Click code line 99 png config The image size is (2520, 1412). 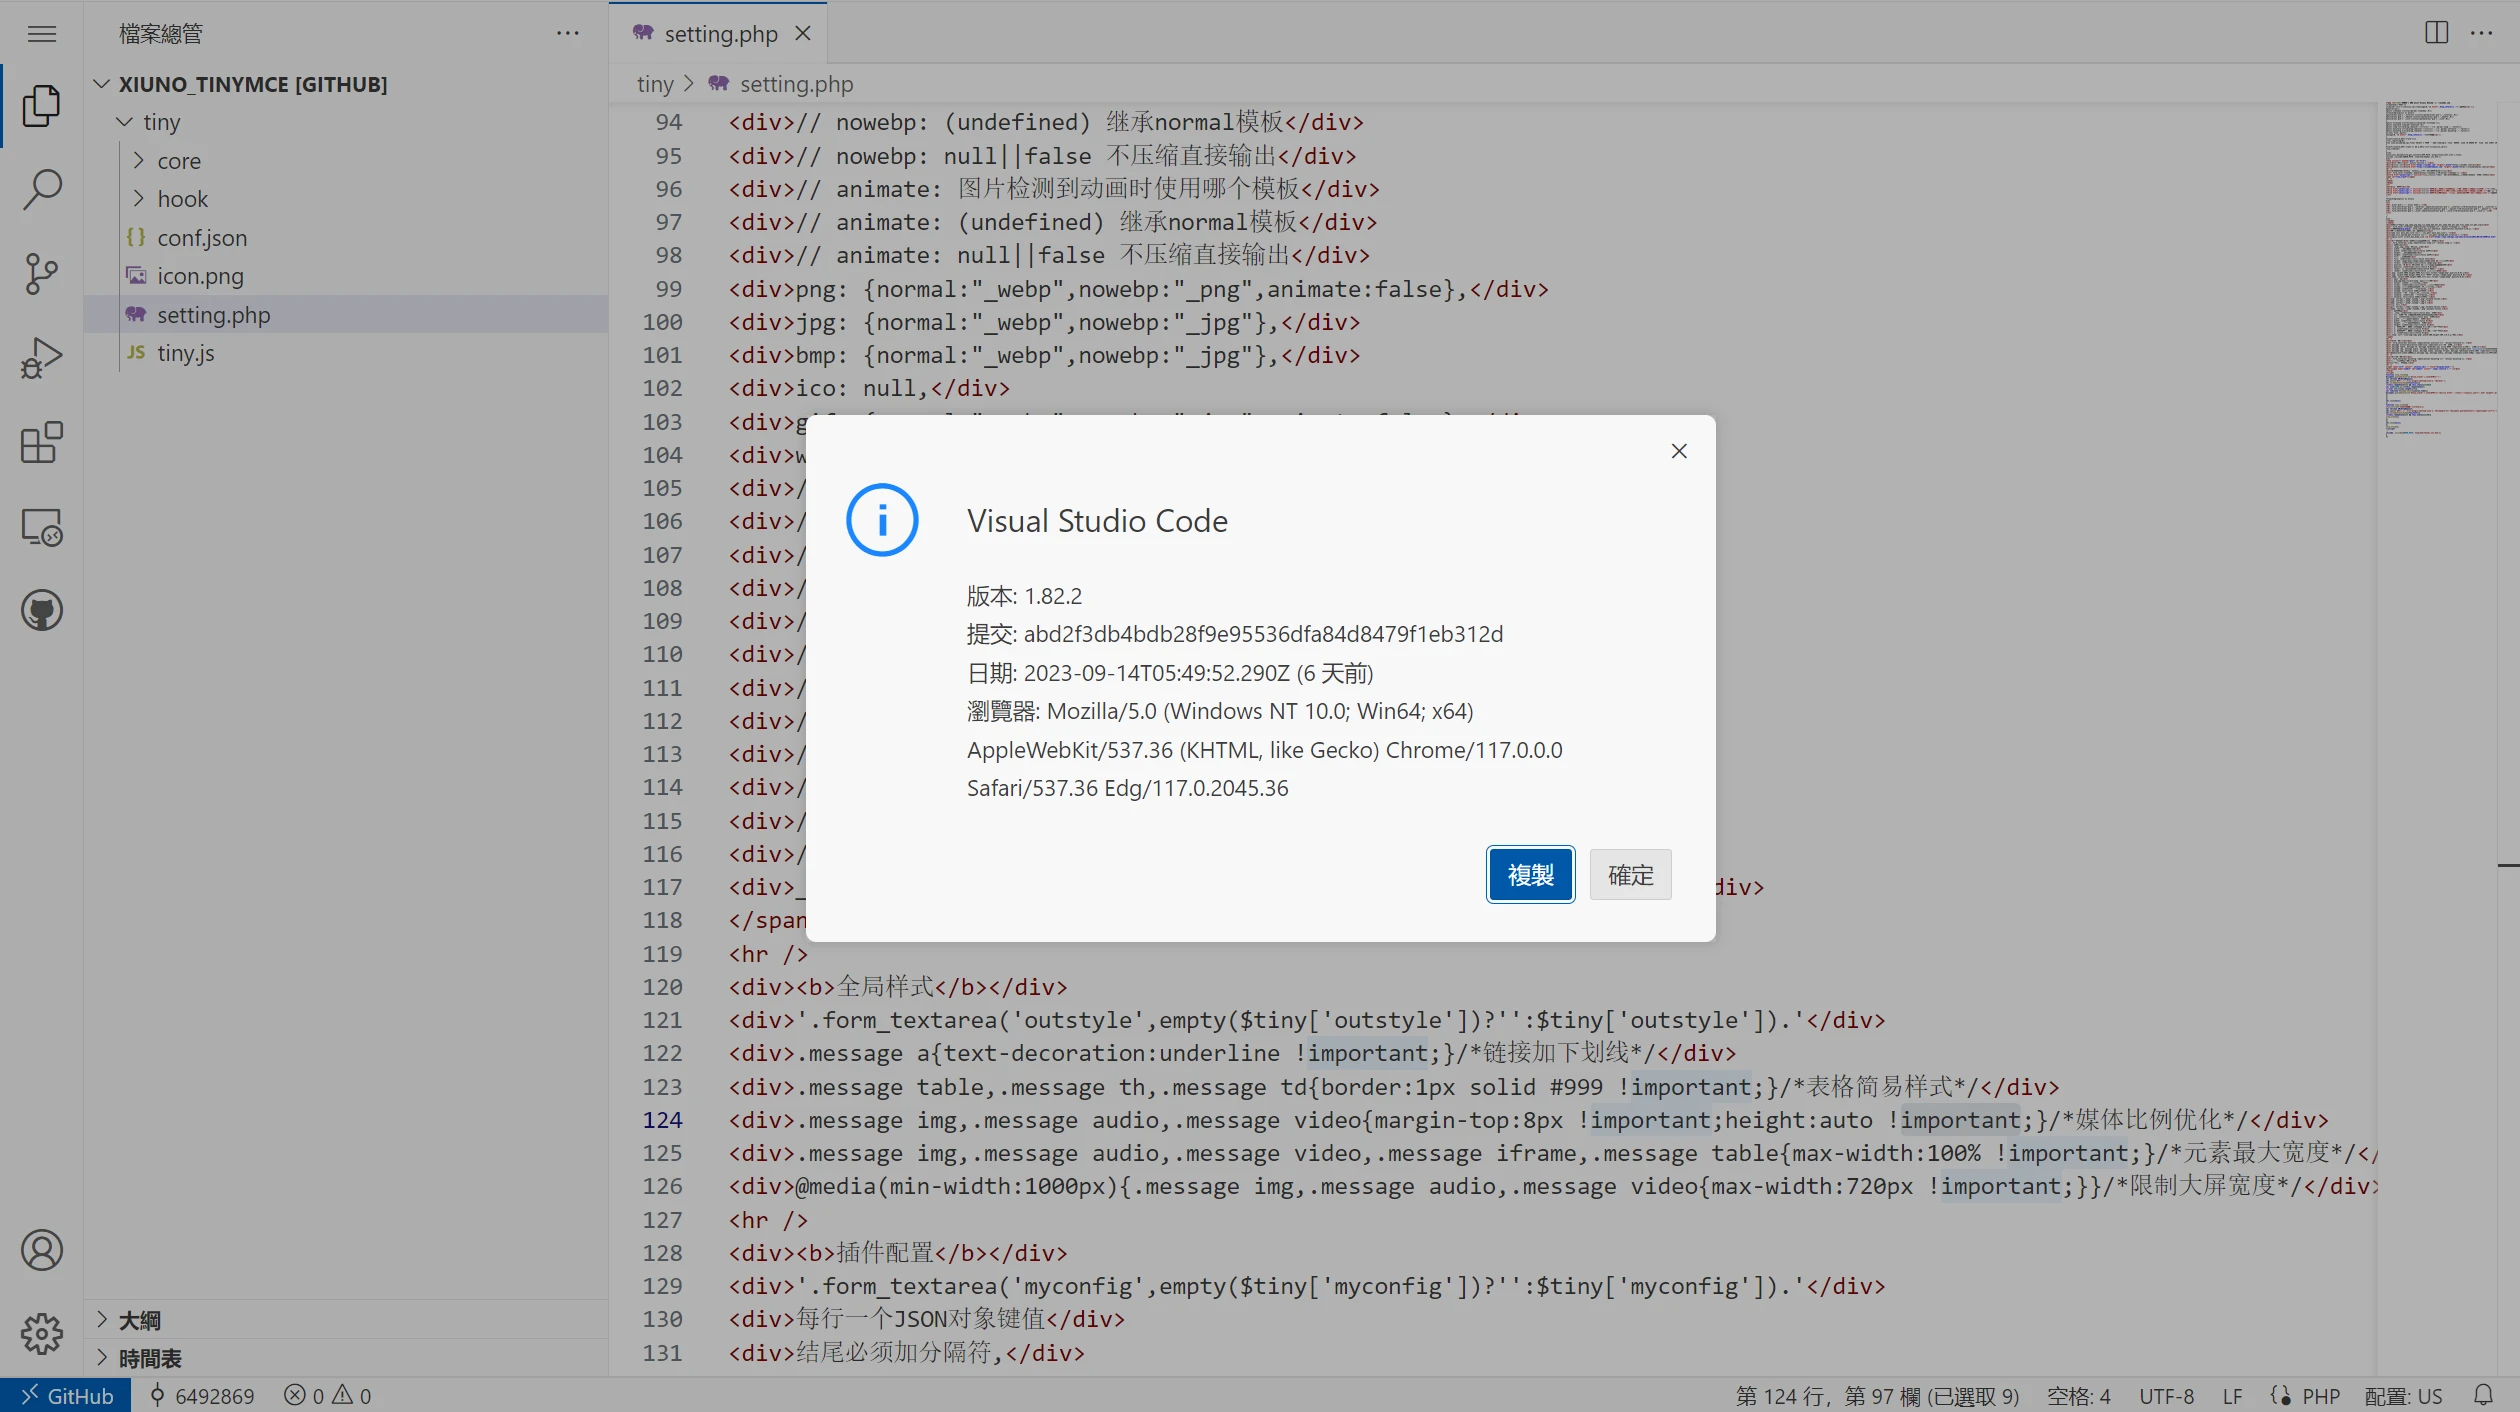tap(1138, 289)
